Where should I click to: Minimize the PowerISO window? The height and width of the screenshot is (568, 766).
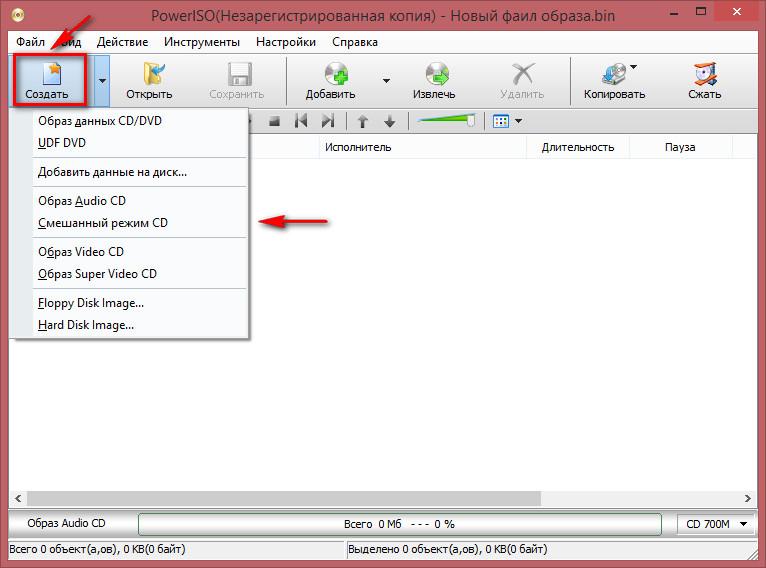pos(674,13)
